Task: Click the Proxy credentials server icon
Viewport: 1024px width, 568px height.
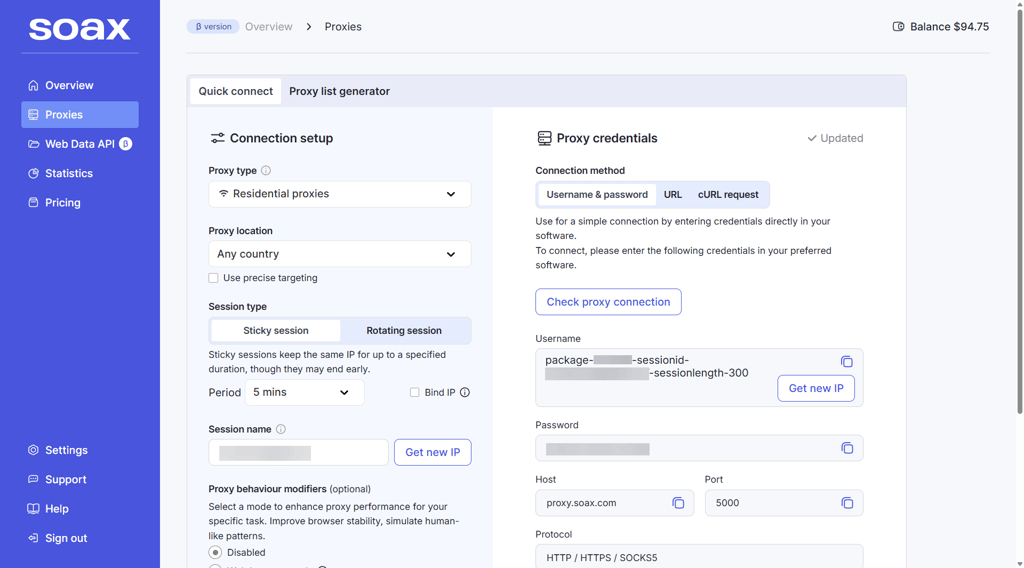Action: pos(544,138)
